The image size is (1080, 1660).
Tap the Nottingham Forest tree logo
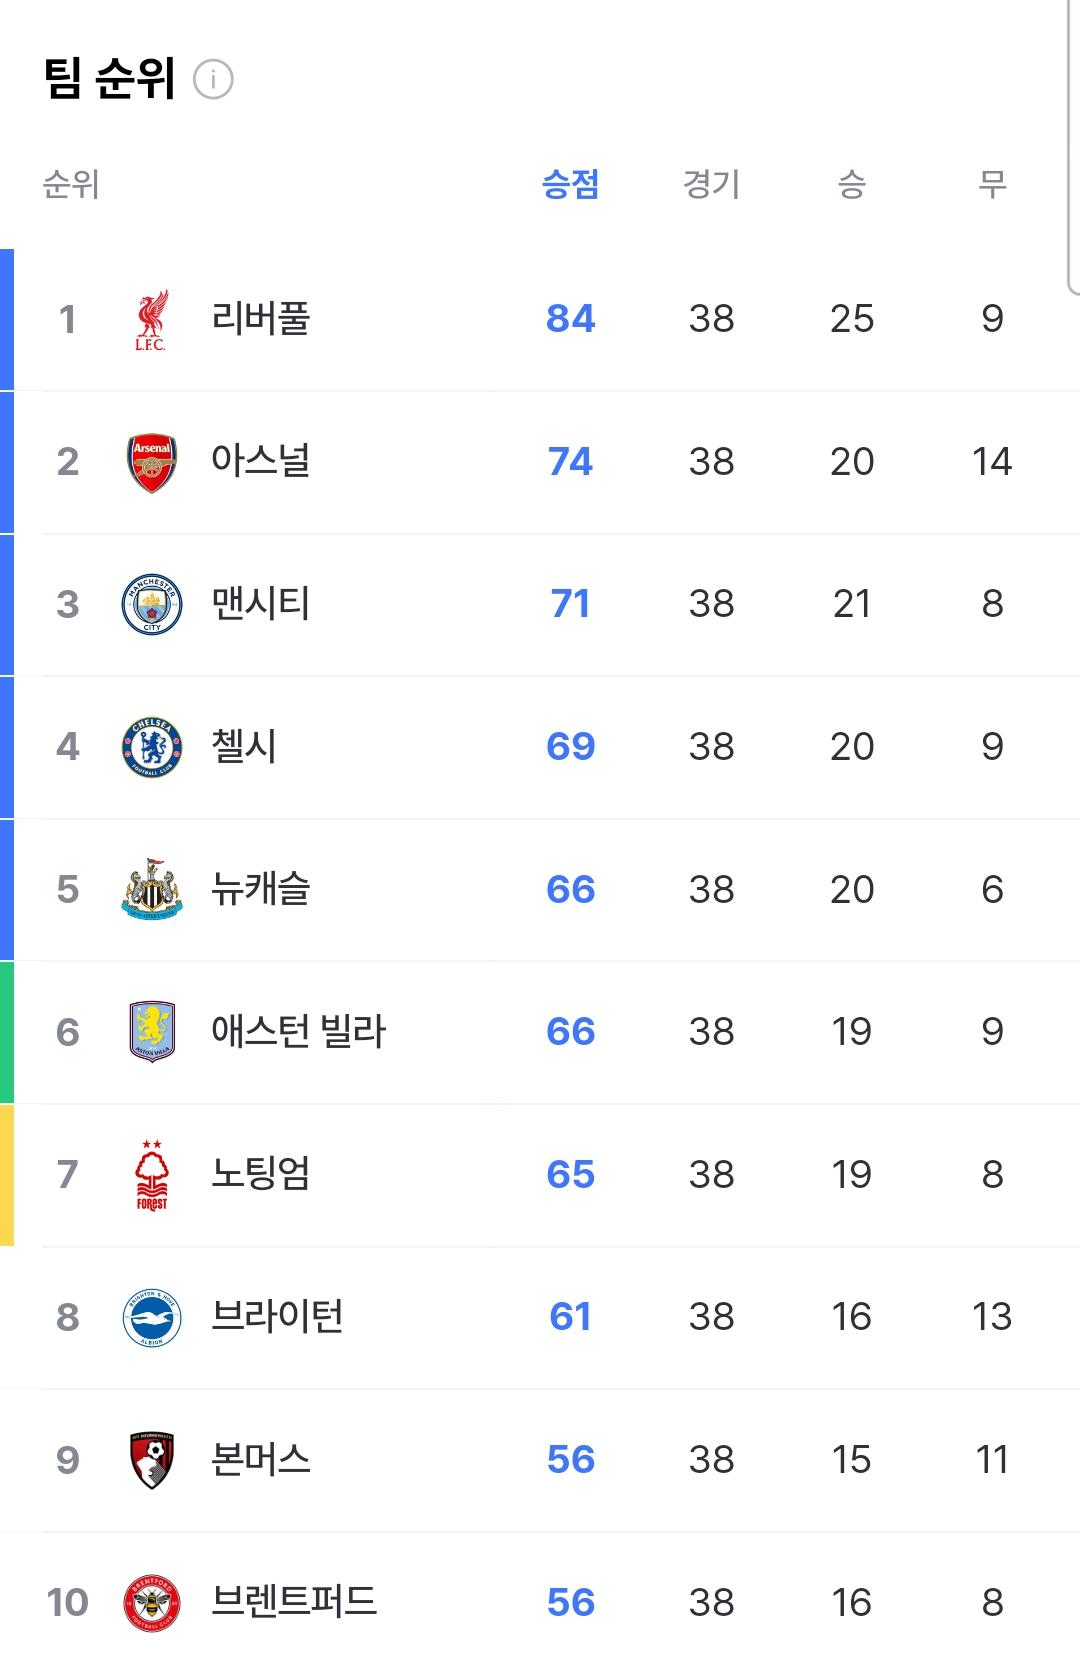(x=152, y=1175)
